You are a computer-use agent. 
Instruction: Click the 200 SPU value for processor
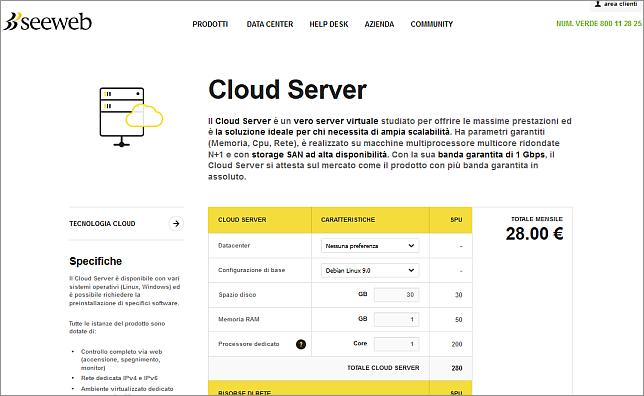click(x=457, y=344)
